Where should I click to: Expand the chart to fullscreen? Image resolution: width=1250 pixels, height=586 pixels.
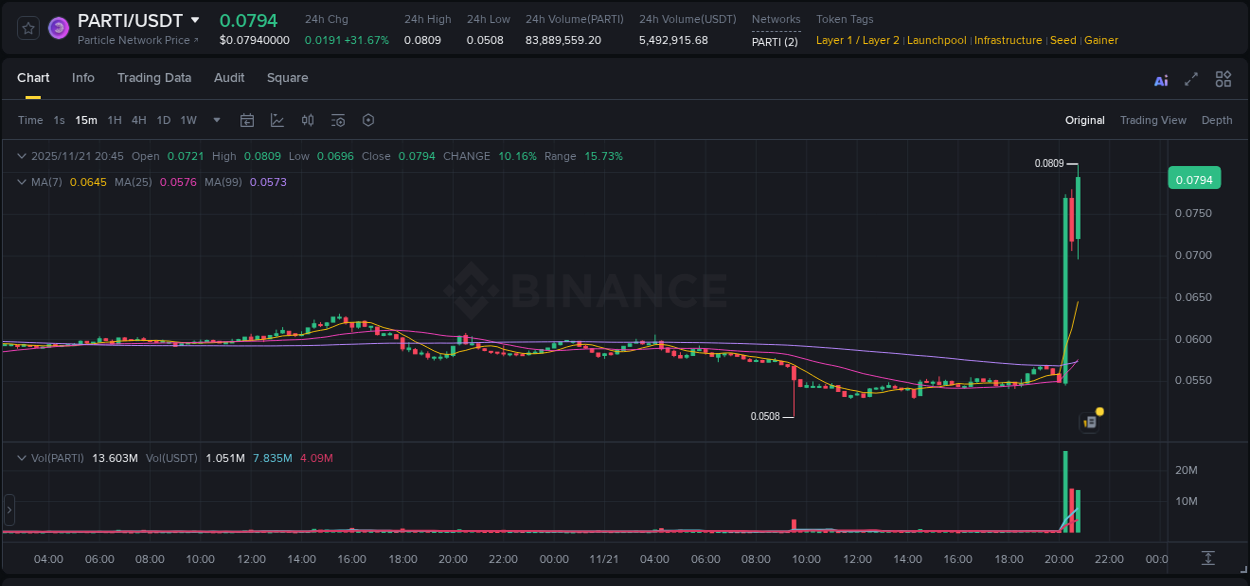coord(1191,78)
